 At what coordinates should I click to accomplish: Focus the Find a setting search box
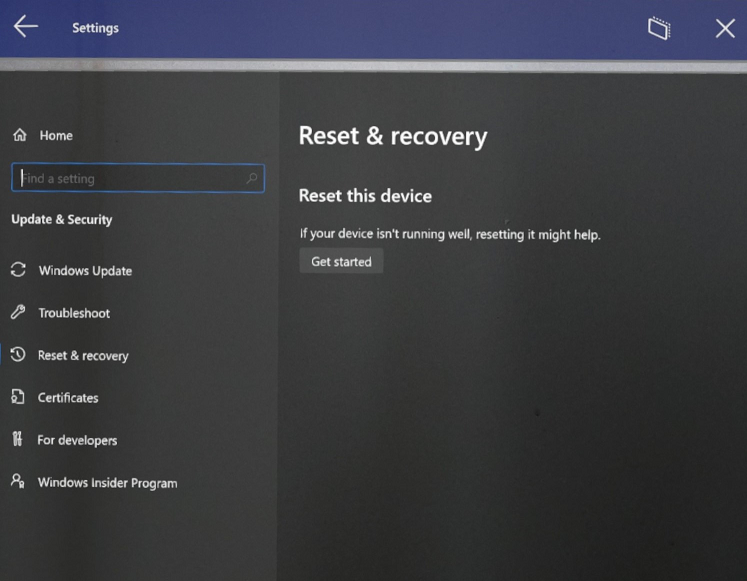coord(138,178)
